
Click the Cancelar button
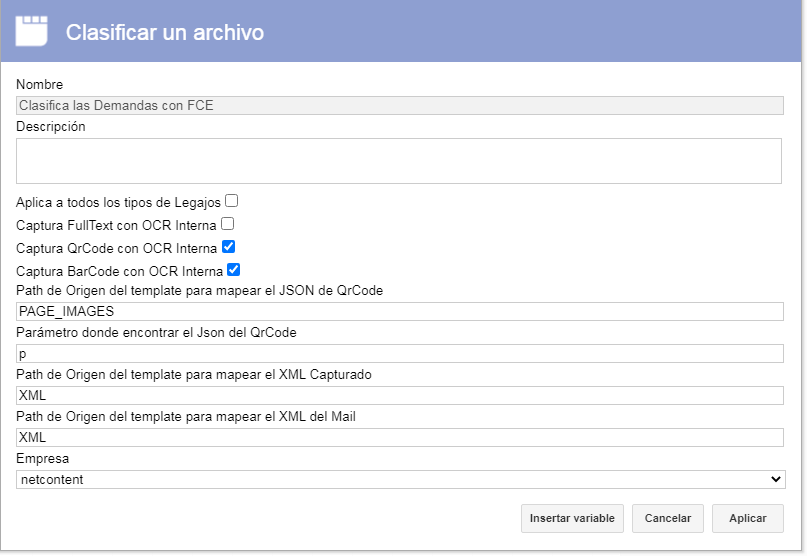click(668, 518)
